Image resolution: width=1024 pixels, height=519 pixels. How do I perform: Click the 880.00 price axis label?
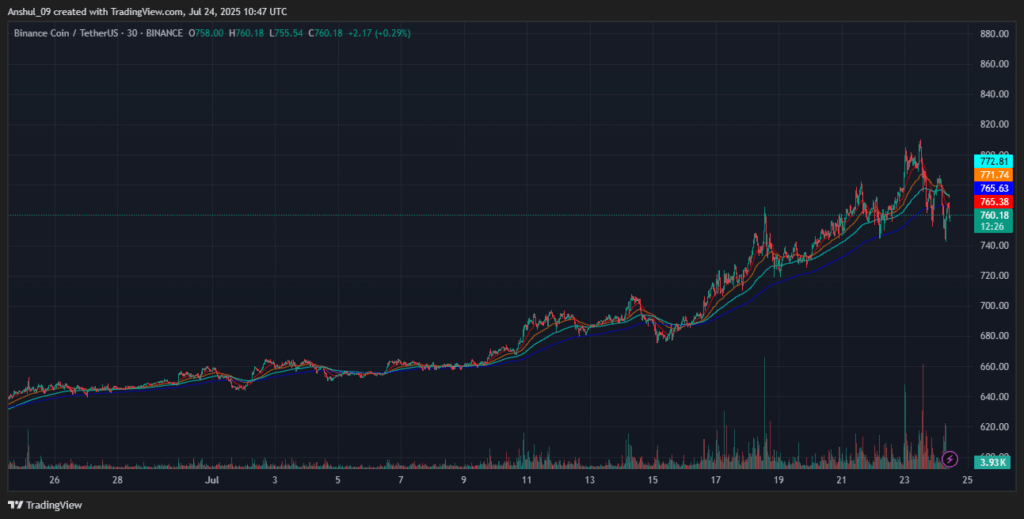pyautogui.click(x=992, y=34)
